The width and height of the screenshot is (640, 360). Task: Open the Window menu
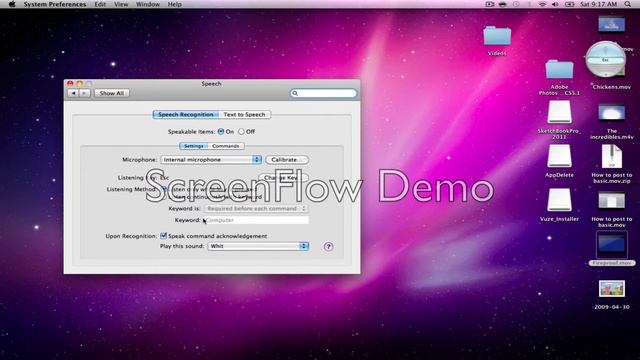coord(148,4)
